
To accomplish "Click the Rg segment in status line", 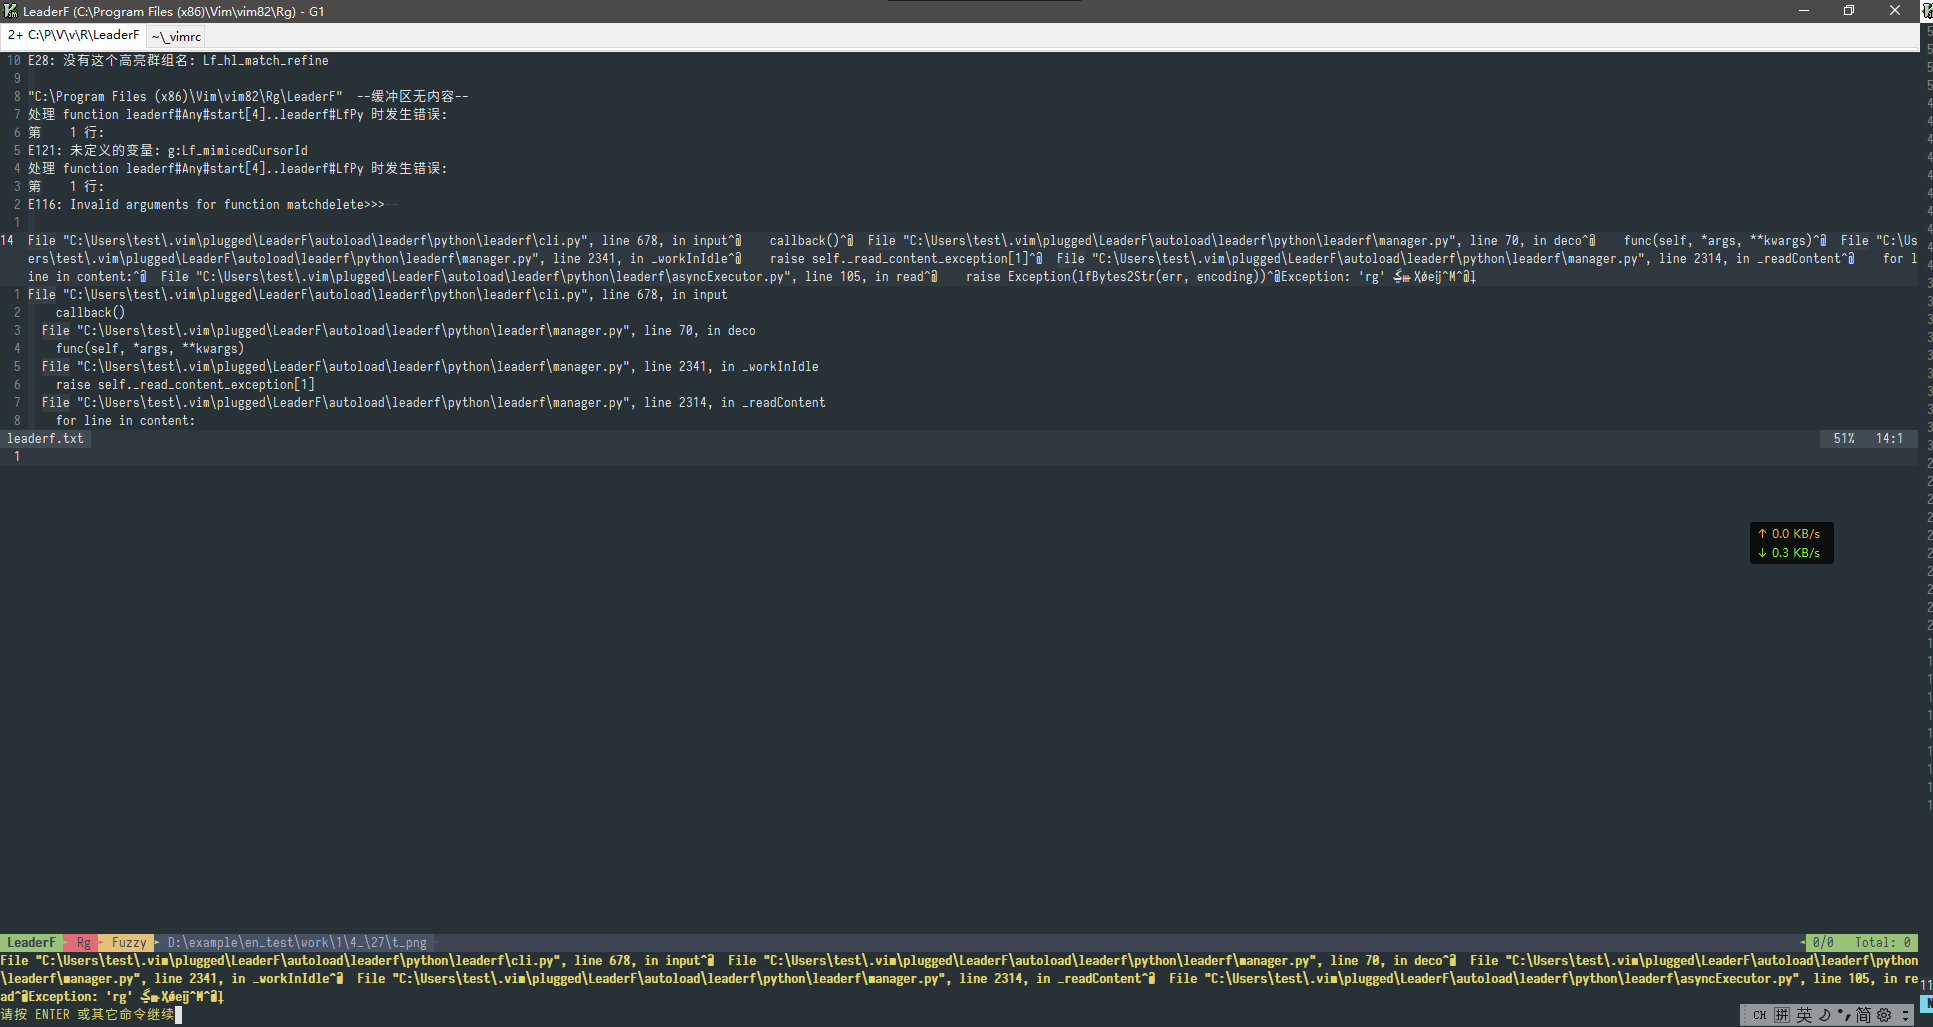I will click(84, 942).
